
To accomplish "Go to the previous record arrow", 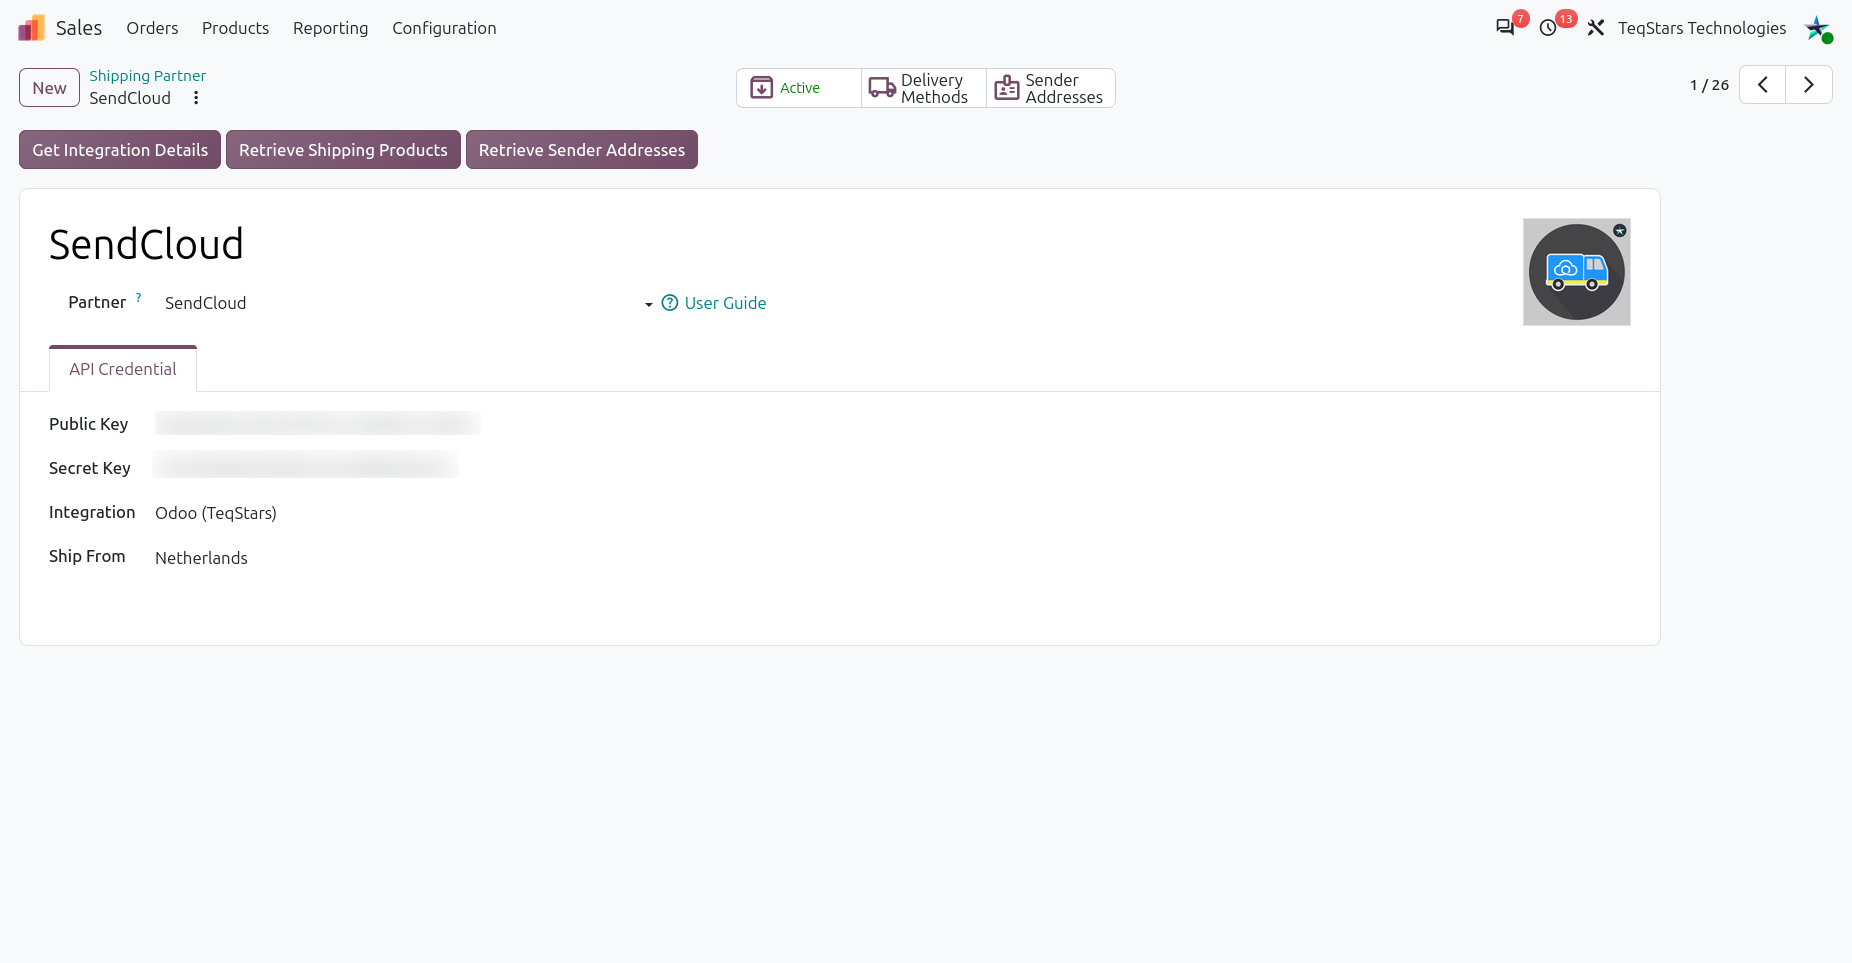I will pyautogui.click(x=1763, y=85).
